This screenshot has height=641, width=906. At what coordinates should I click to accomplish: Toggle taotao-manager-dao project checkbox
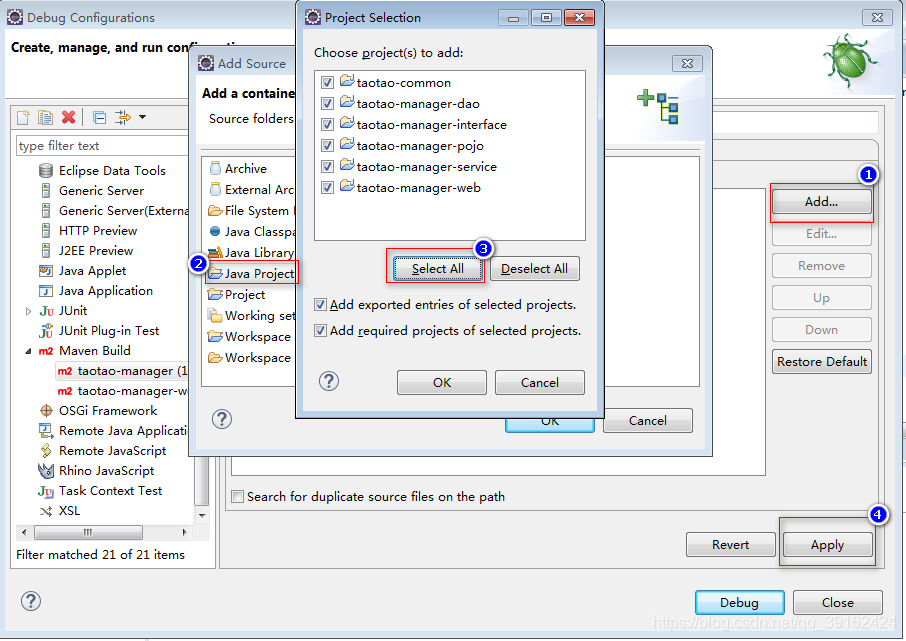point(327,103)
